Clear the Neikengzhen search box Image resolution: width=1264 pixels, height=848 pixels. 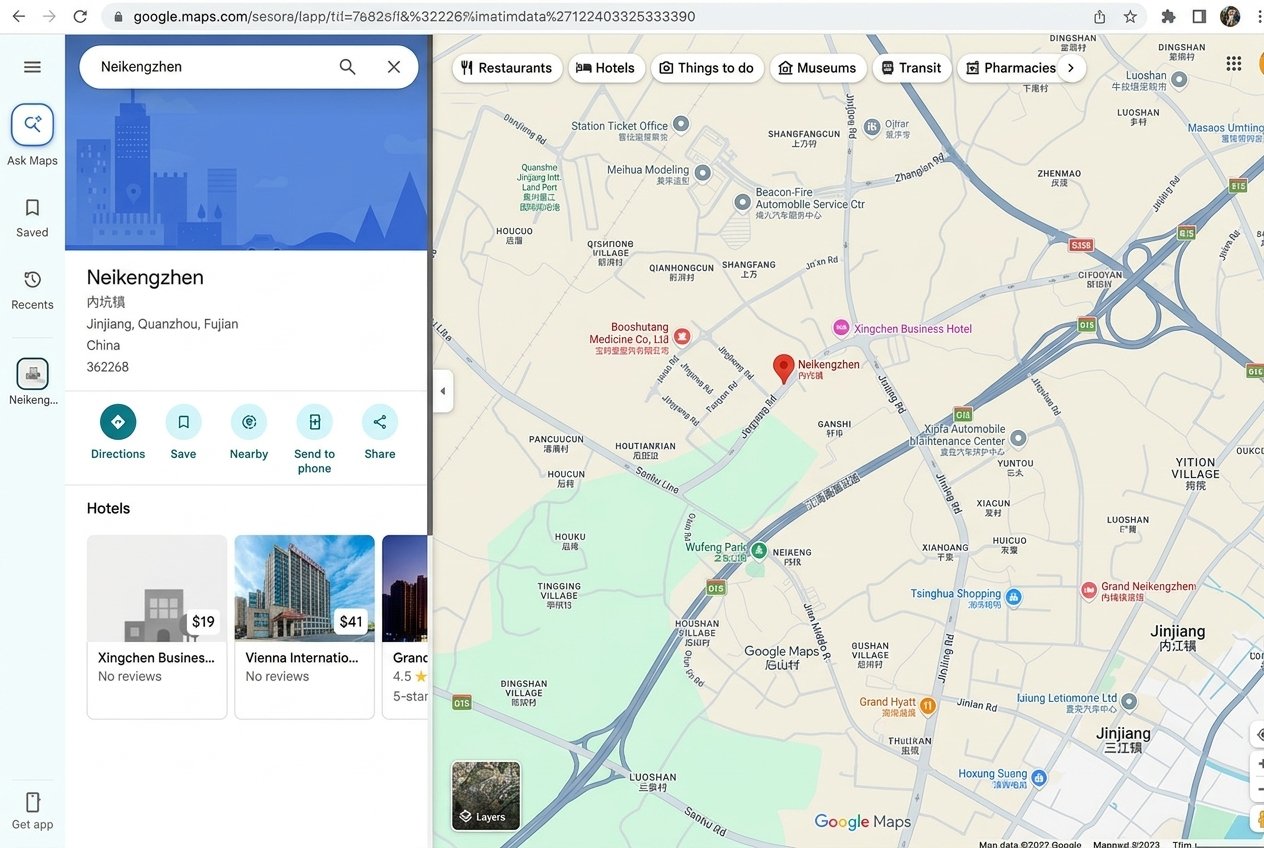(394, 67)
